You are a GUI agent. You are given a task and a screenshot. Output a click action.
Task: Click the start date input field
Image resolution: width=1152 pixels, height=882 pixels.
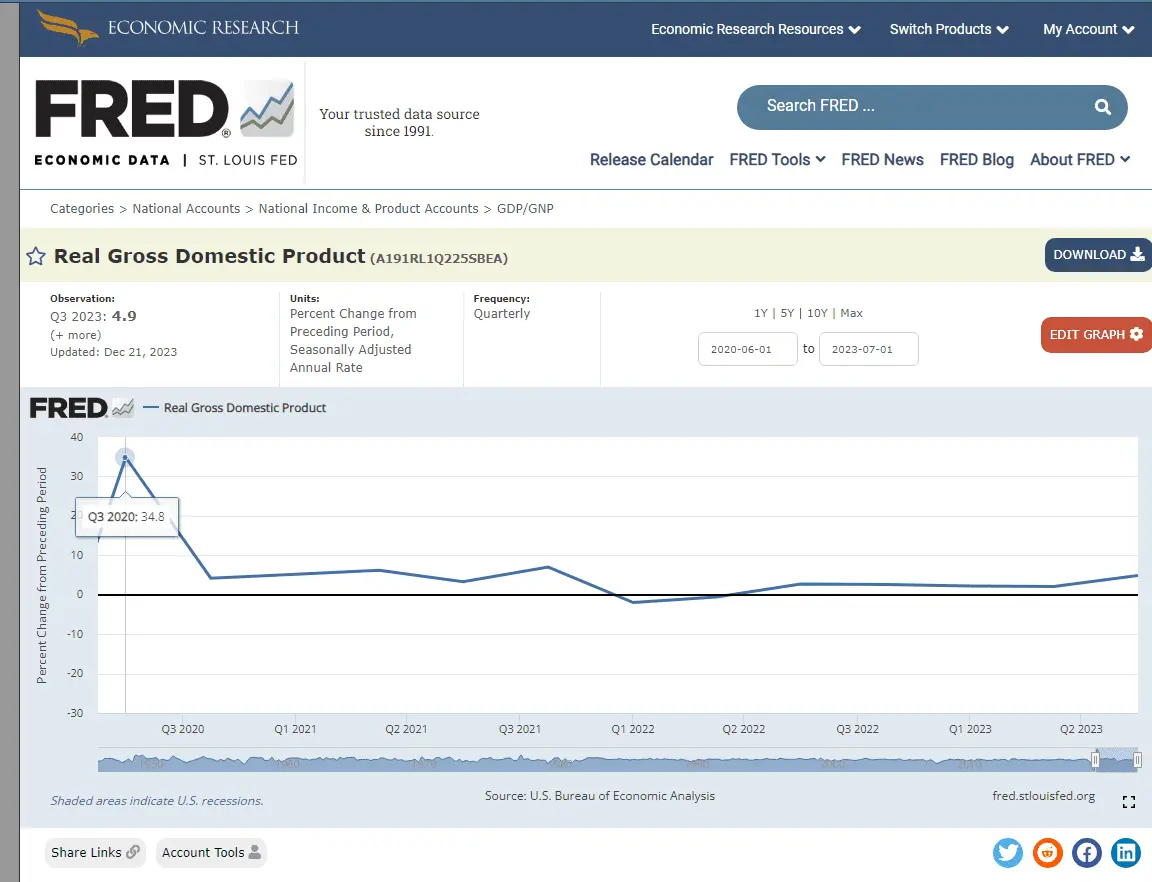[747, 349]
